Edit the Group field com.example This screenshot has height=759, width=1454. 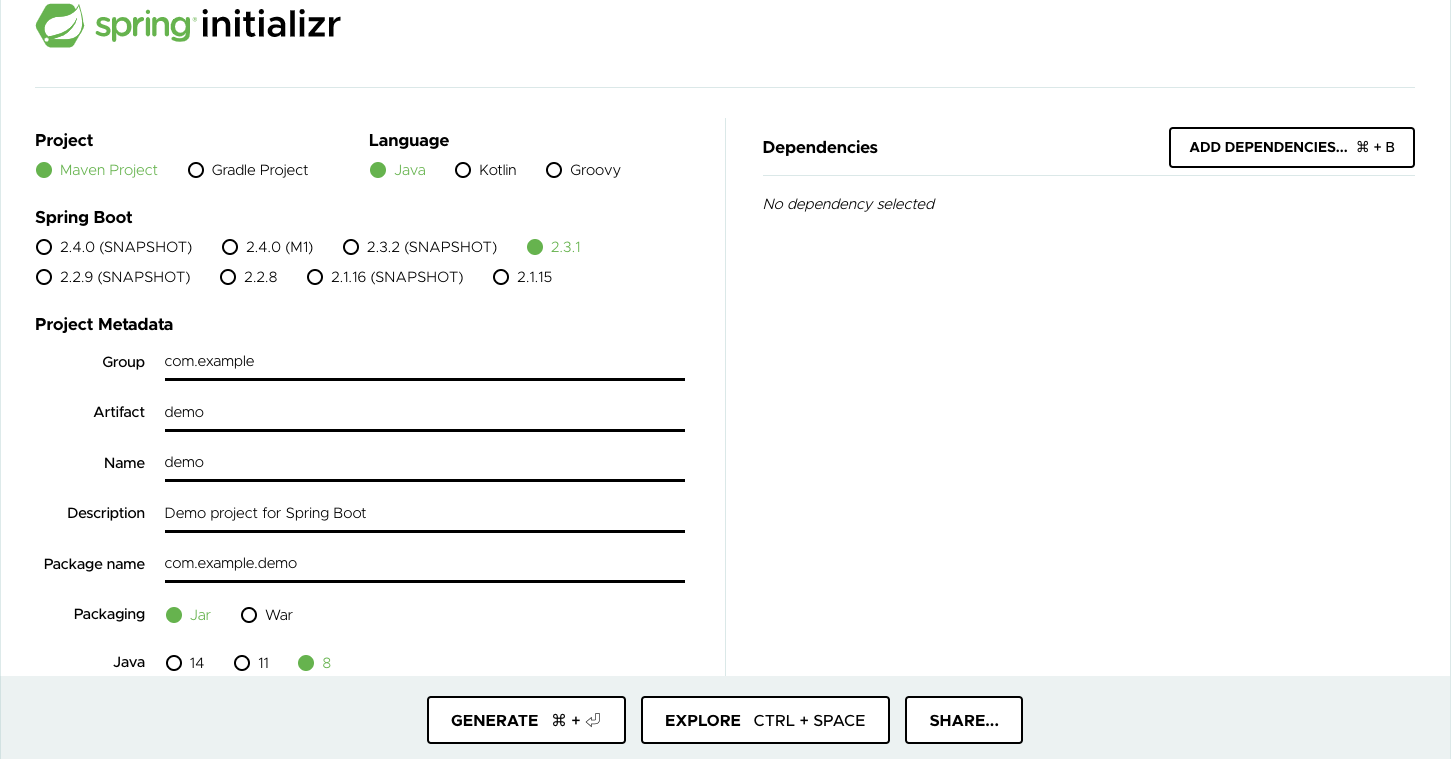tap(424, 362)
